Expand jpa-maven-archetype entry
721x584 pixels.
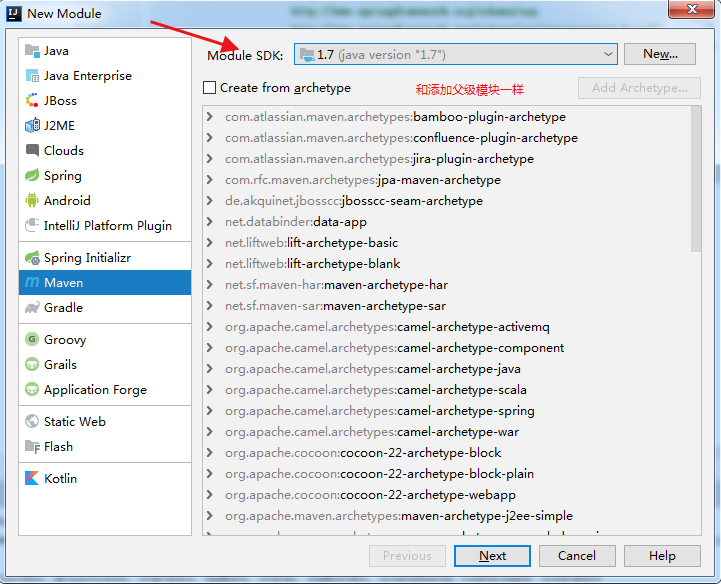[x=210, y=179]
